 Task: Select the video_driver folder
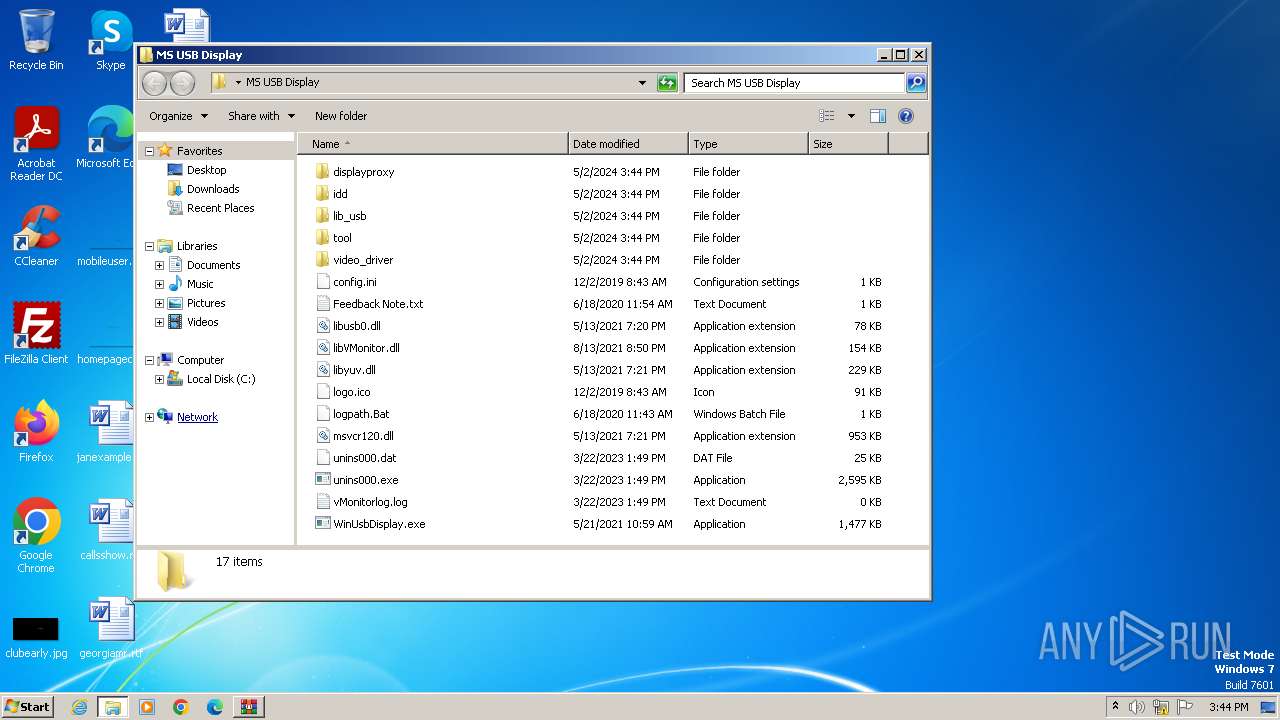(x=362, y=260)
